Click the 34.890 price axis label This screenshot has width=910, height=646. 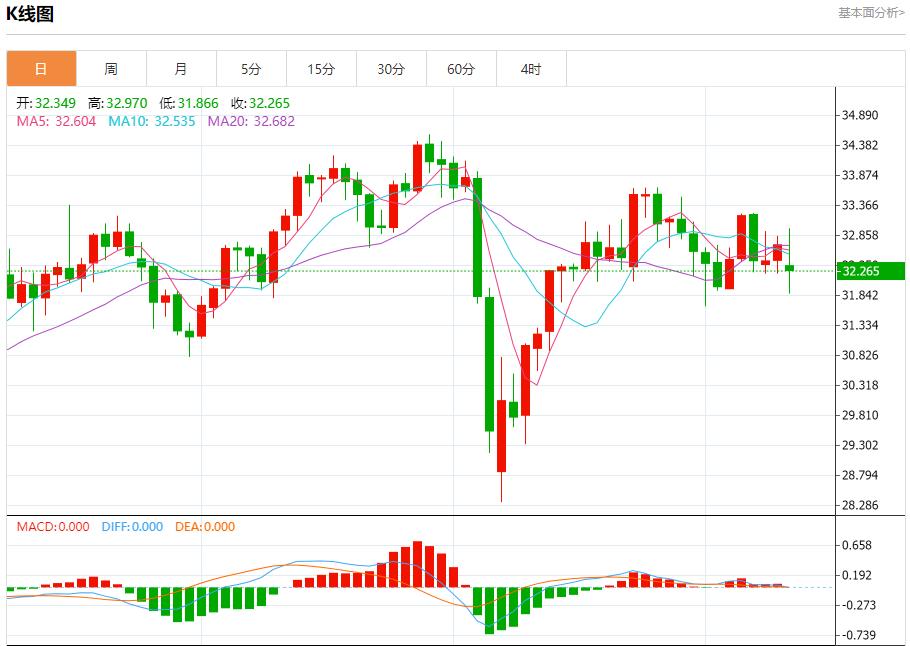(860, 115)
